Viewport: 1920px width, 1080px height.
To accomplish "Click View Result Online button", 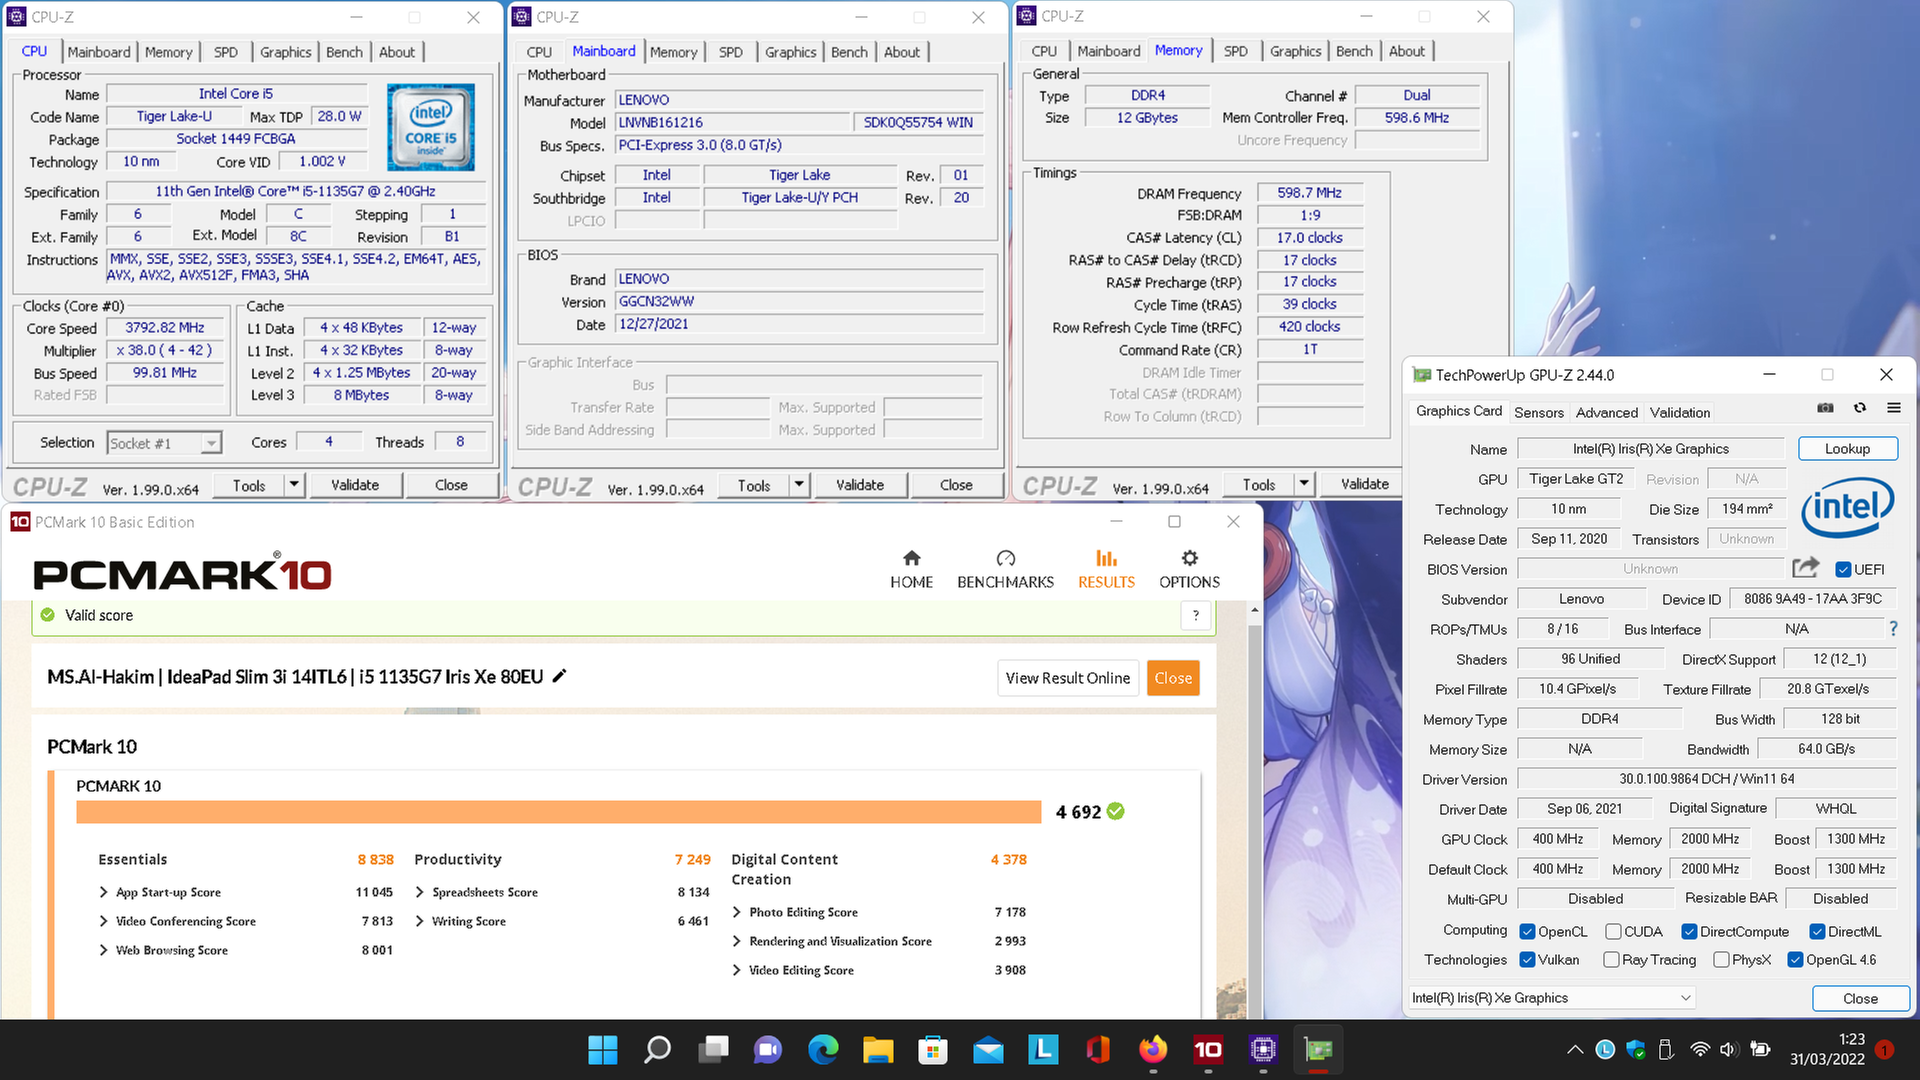I will pos(1067,678).
